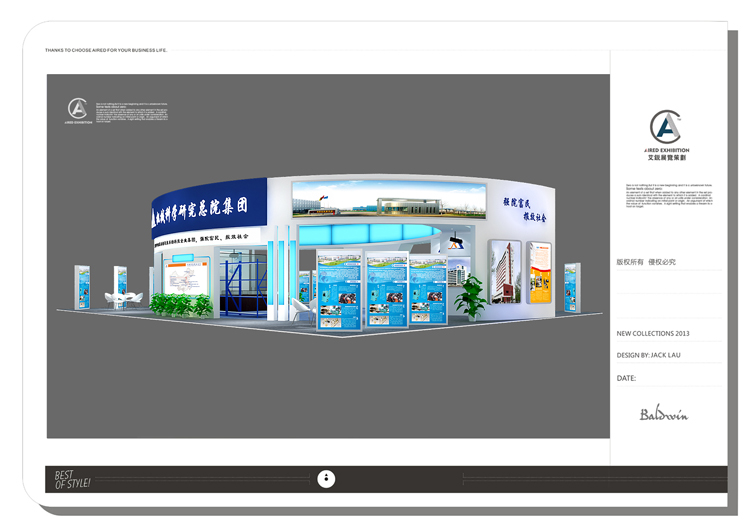
Task: Click the Baldwin signature
Action: click(x=664, y=414)
